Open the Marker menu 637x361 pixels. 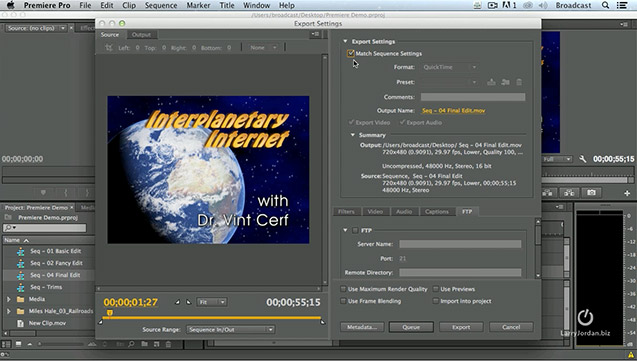[x=198, y=5]
